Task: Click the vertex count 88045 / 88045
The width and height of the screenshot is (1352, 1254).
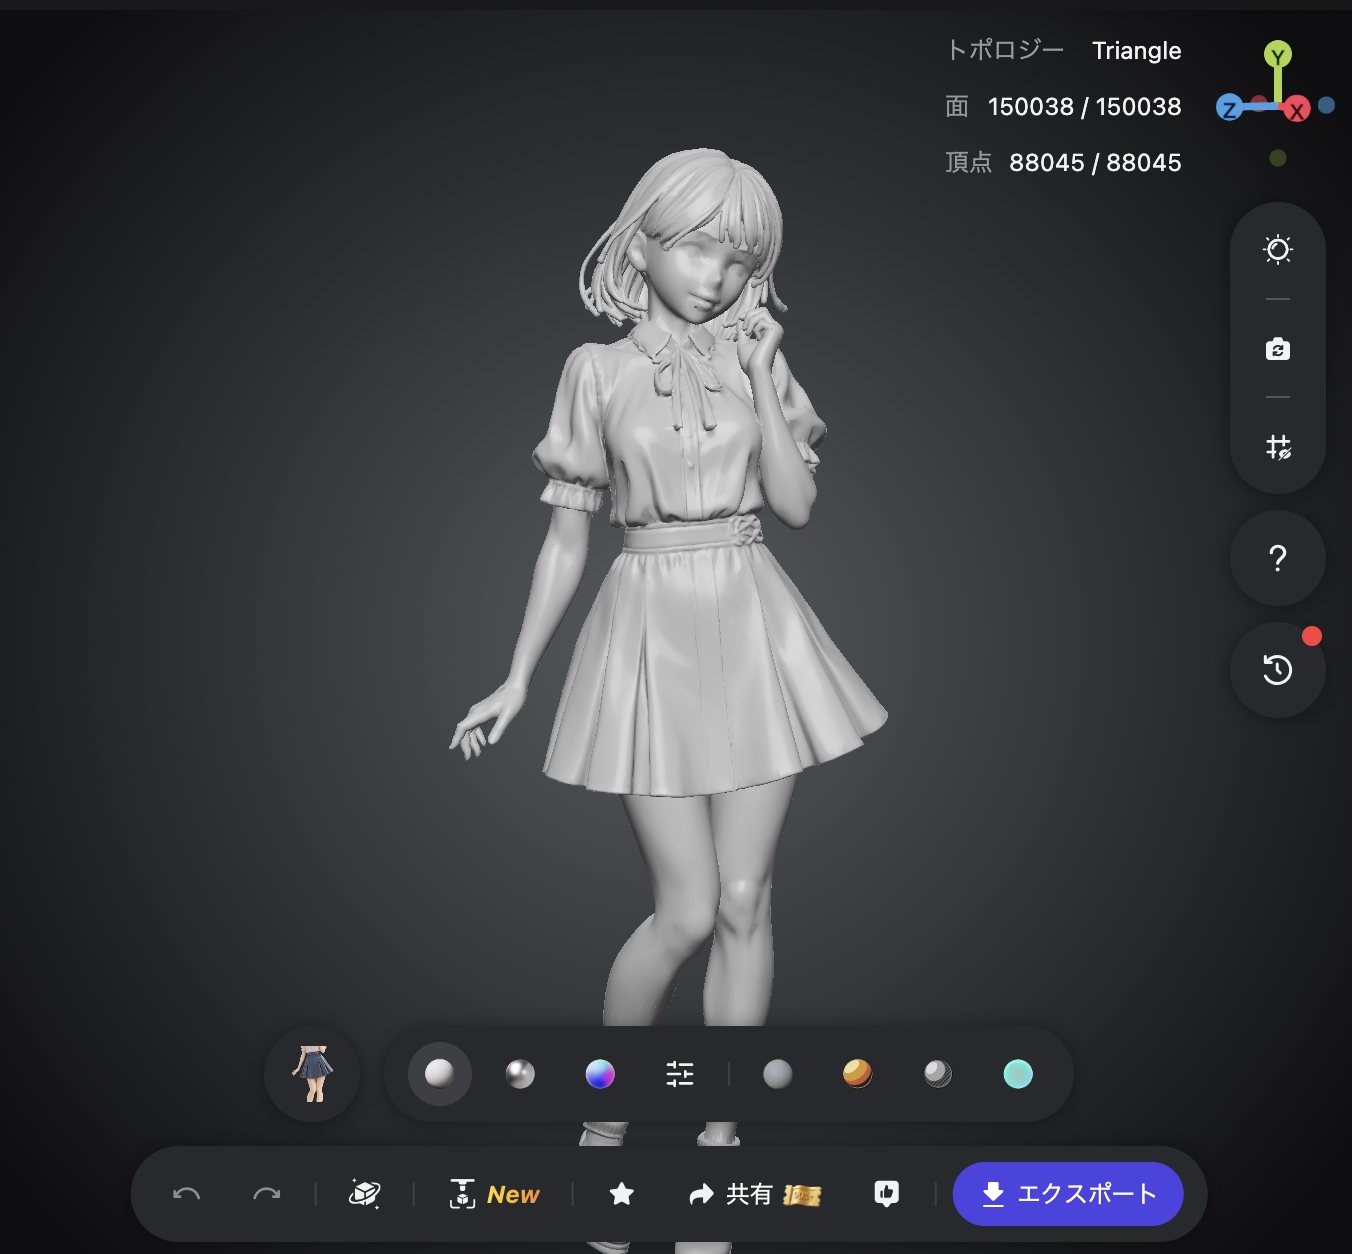Action: 1095,163
